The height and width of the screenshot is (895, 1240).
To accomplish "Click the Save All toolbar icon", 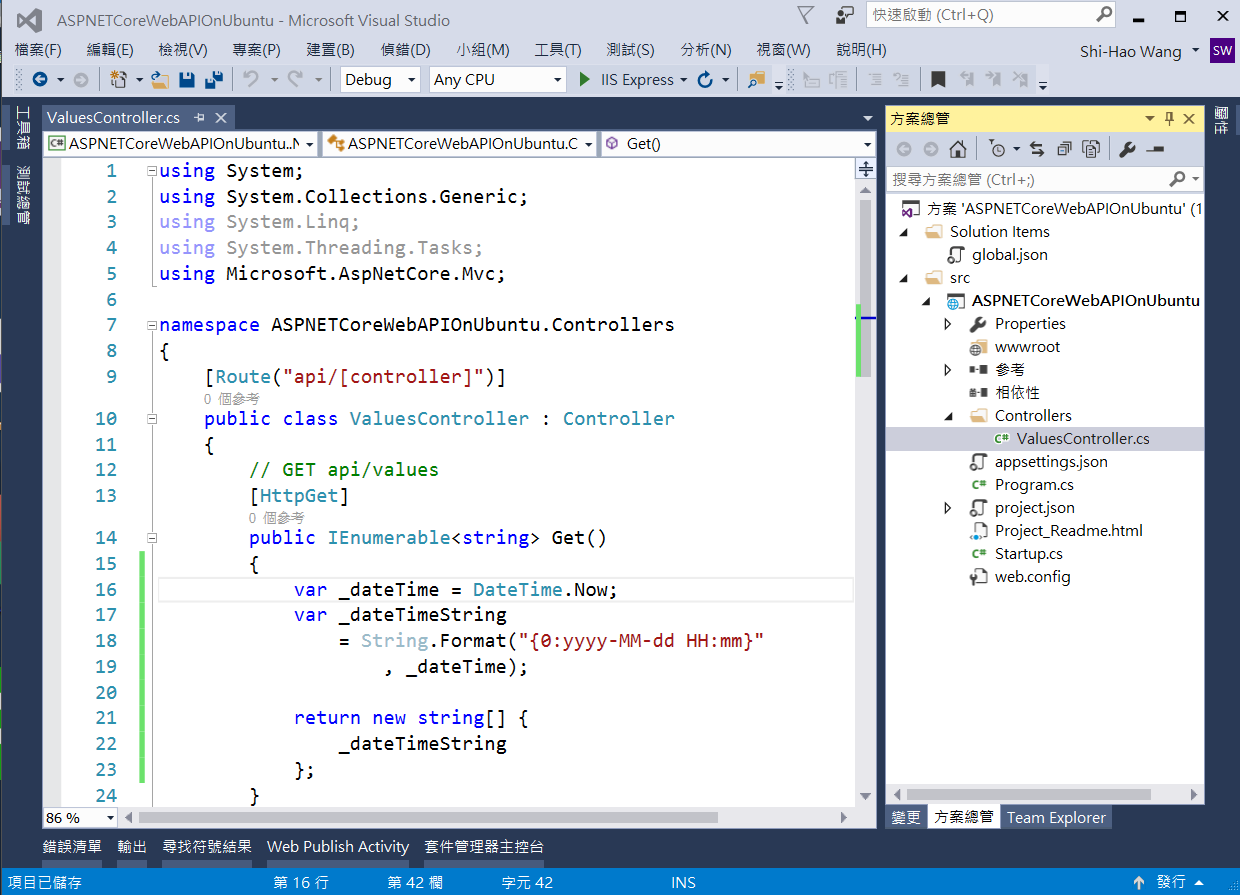I will pos(213,80).
